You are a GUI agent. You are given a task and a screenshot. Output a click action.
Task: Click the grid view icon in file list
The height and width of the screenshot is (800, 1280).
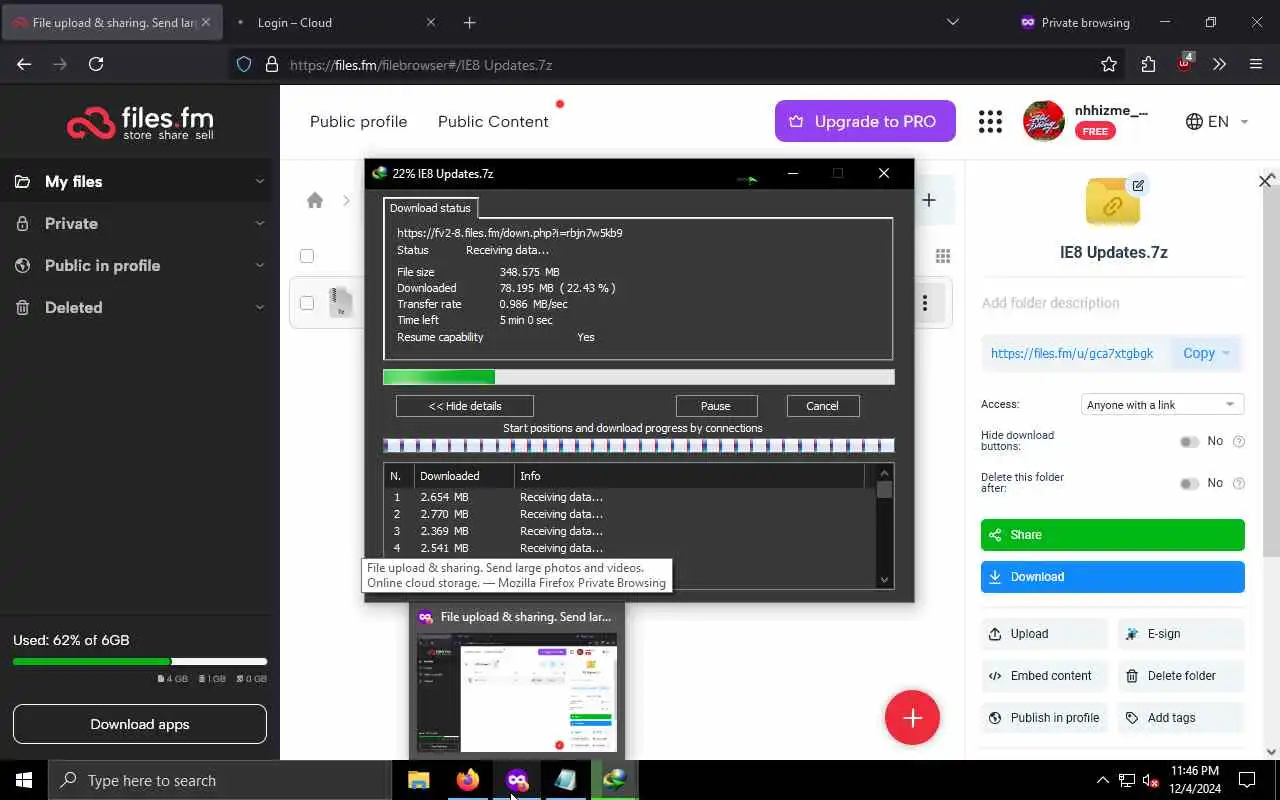point(941,255)
